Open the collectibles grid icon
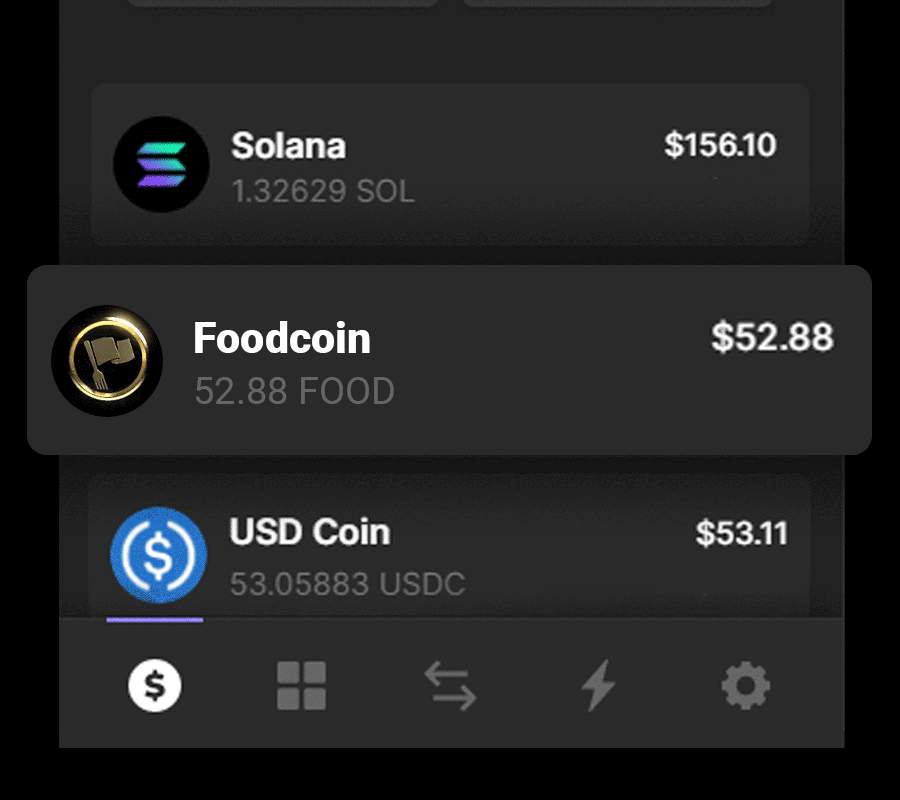Screen dimensions: 900x800 [301, 685]
